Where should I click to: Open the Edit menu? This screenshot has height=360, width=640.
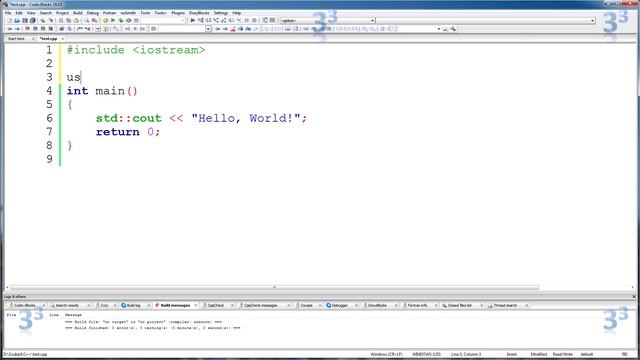coord(19,13)
